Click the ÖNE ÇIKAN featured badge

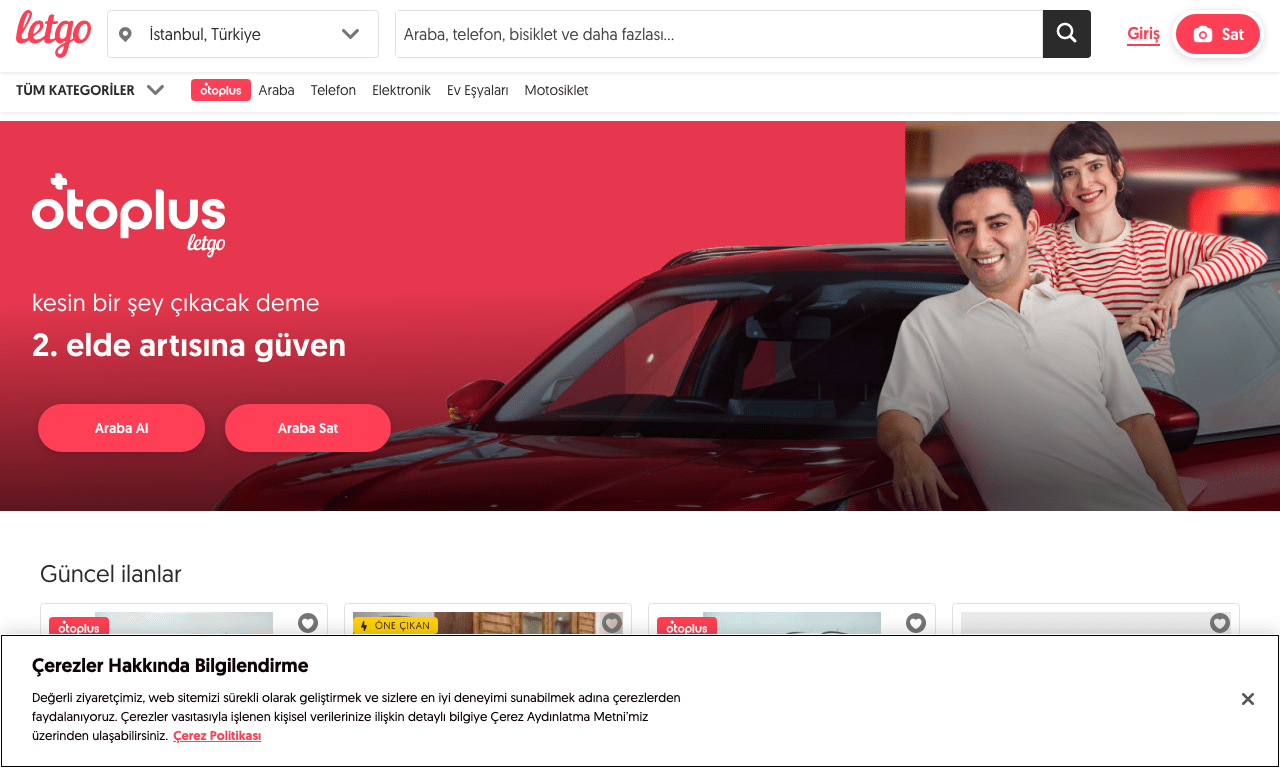(x=394, y=626)
